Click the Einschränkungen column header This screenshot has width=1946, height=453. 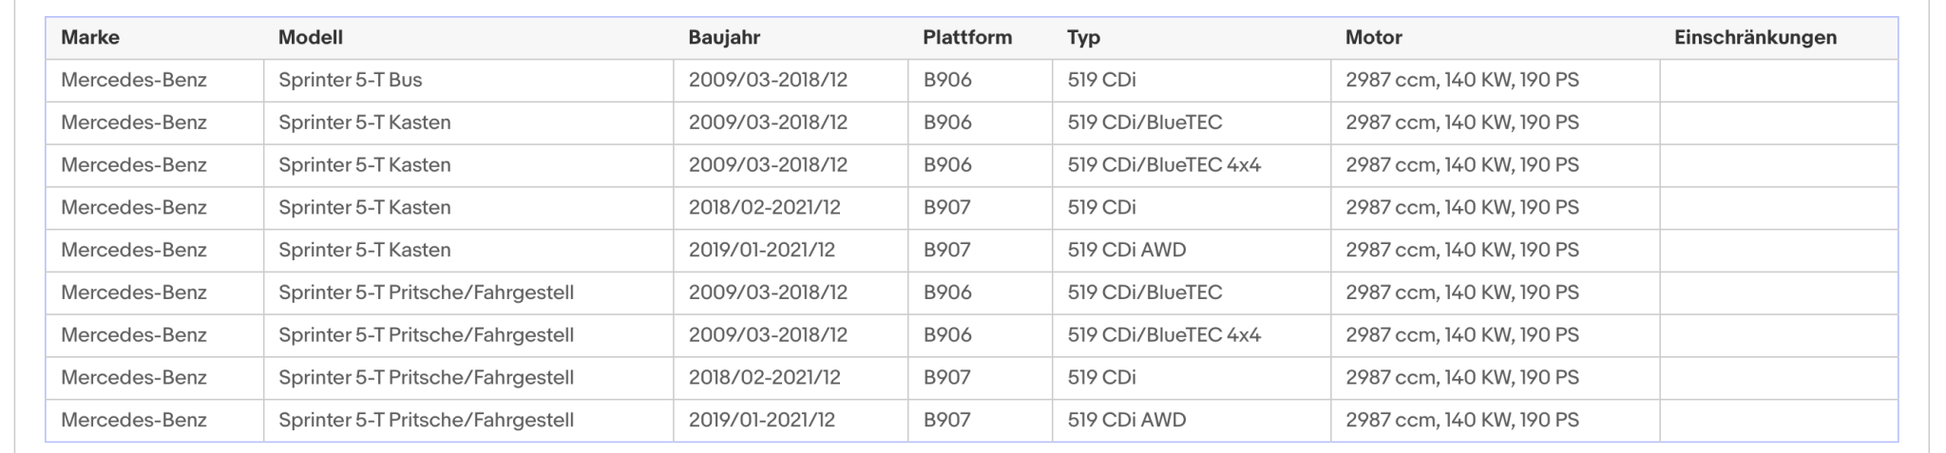[1755, 38]
